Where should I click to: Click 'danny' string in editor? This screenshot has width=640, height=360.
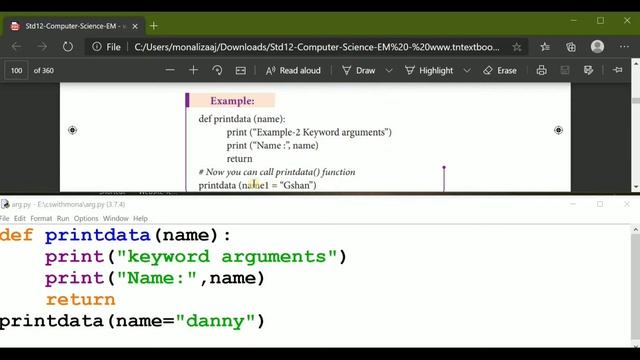pos(216,321)
